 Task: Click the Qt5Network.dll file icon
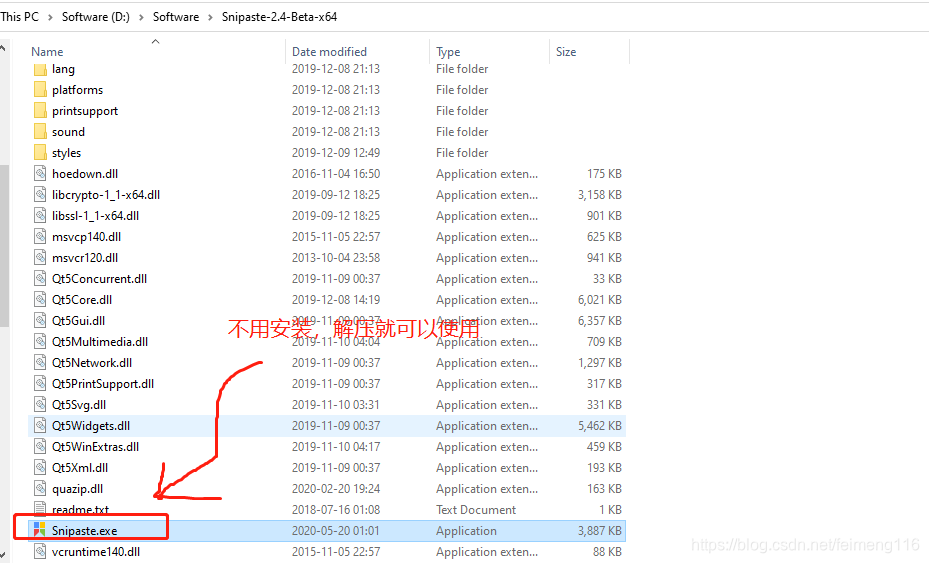[40, 363]
